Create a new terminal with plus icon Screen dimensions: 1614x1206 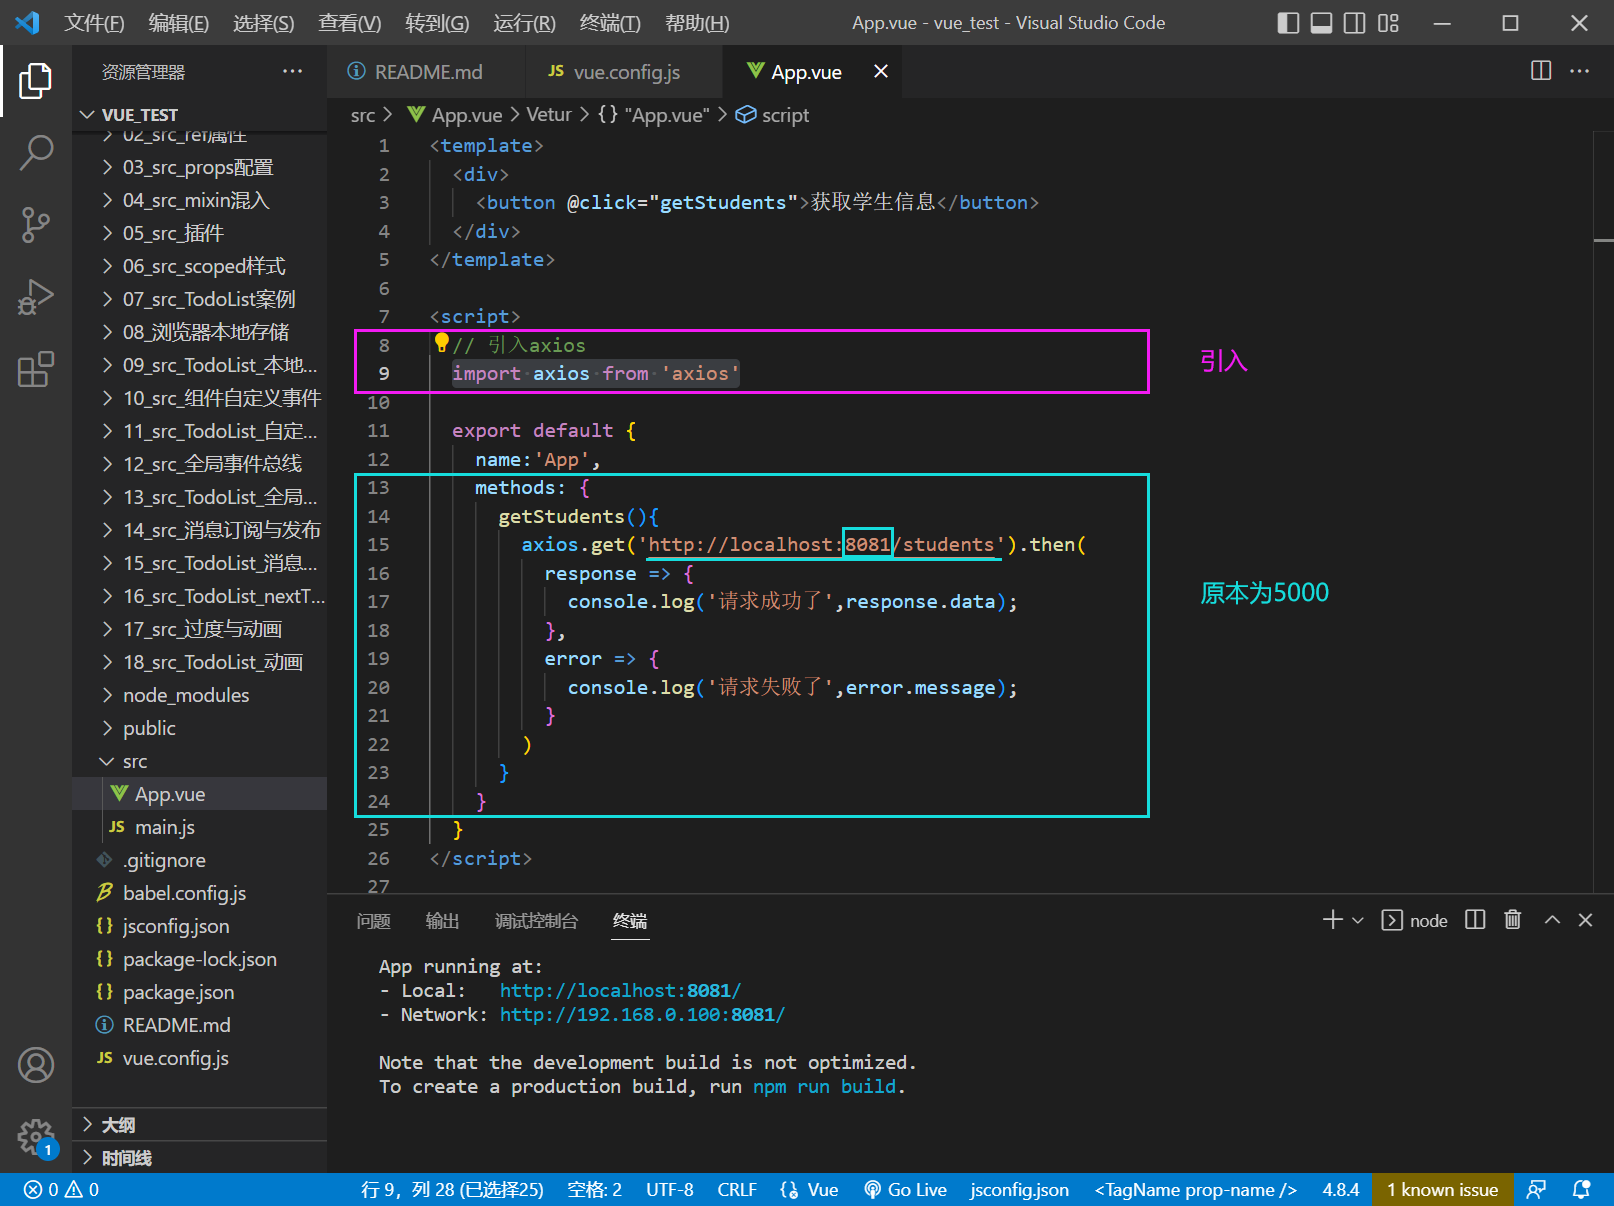(x=1332, y=920)
